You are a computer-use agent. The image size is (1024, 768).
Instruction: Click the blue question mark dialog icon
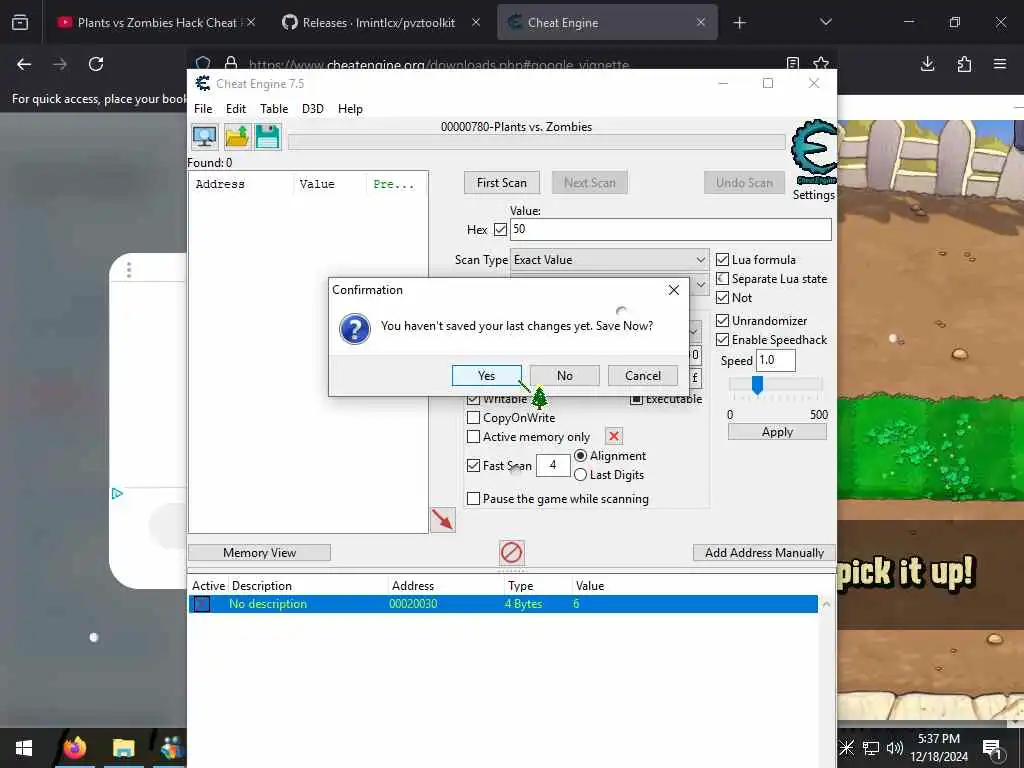355,328
